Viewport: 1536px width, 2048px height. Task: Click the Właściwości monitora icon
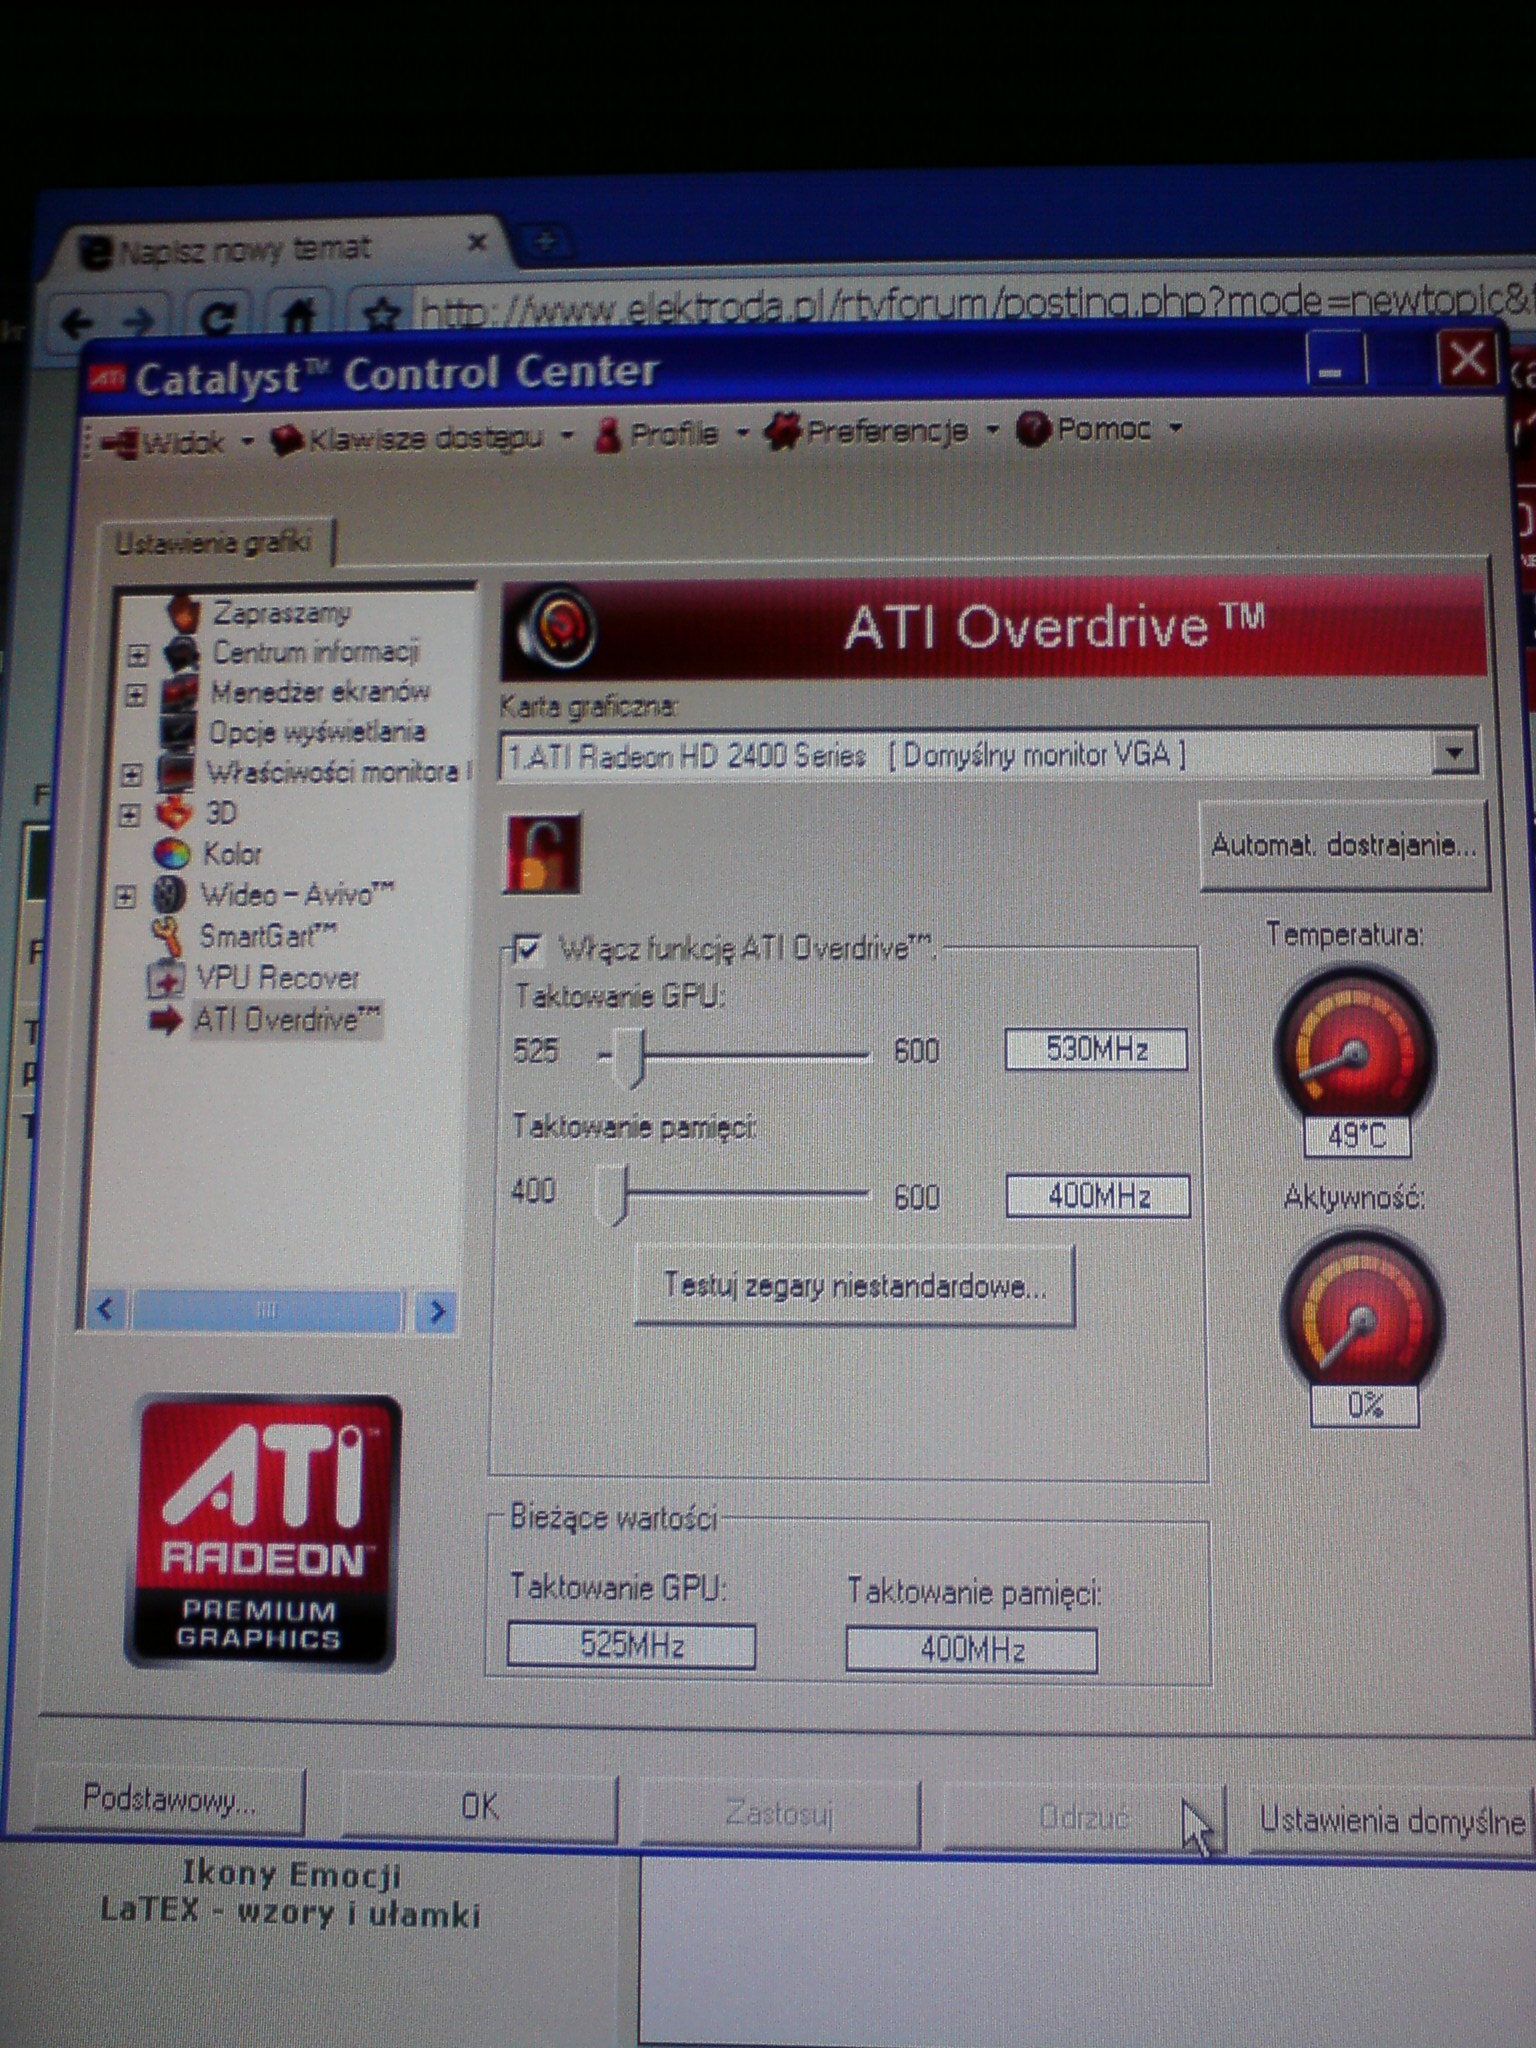(176, 773)
